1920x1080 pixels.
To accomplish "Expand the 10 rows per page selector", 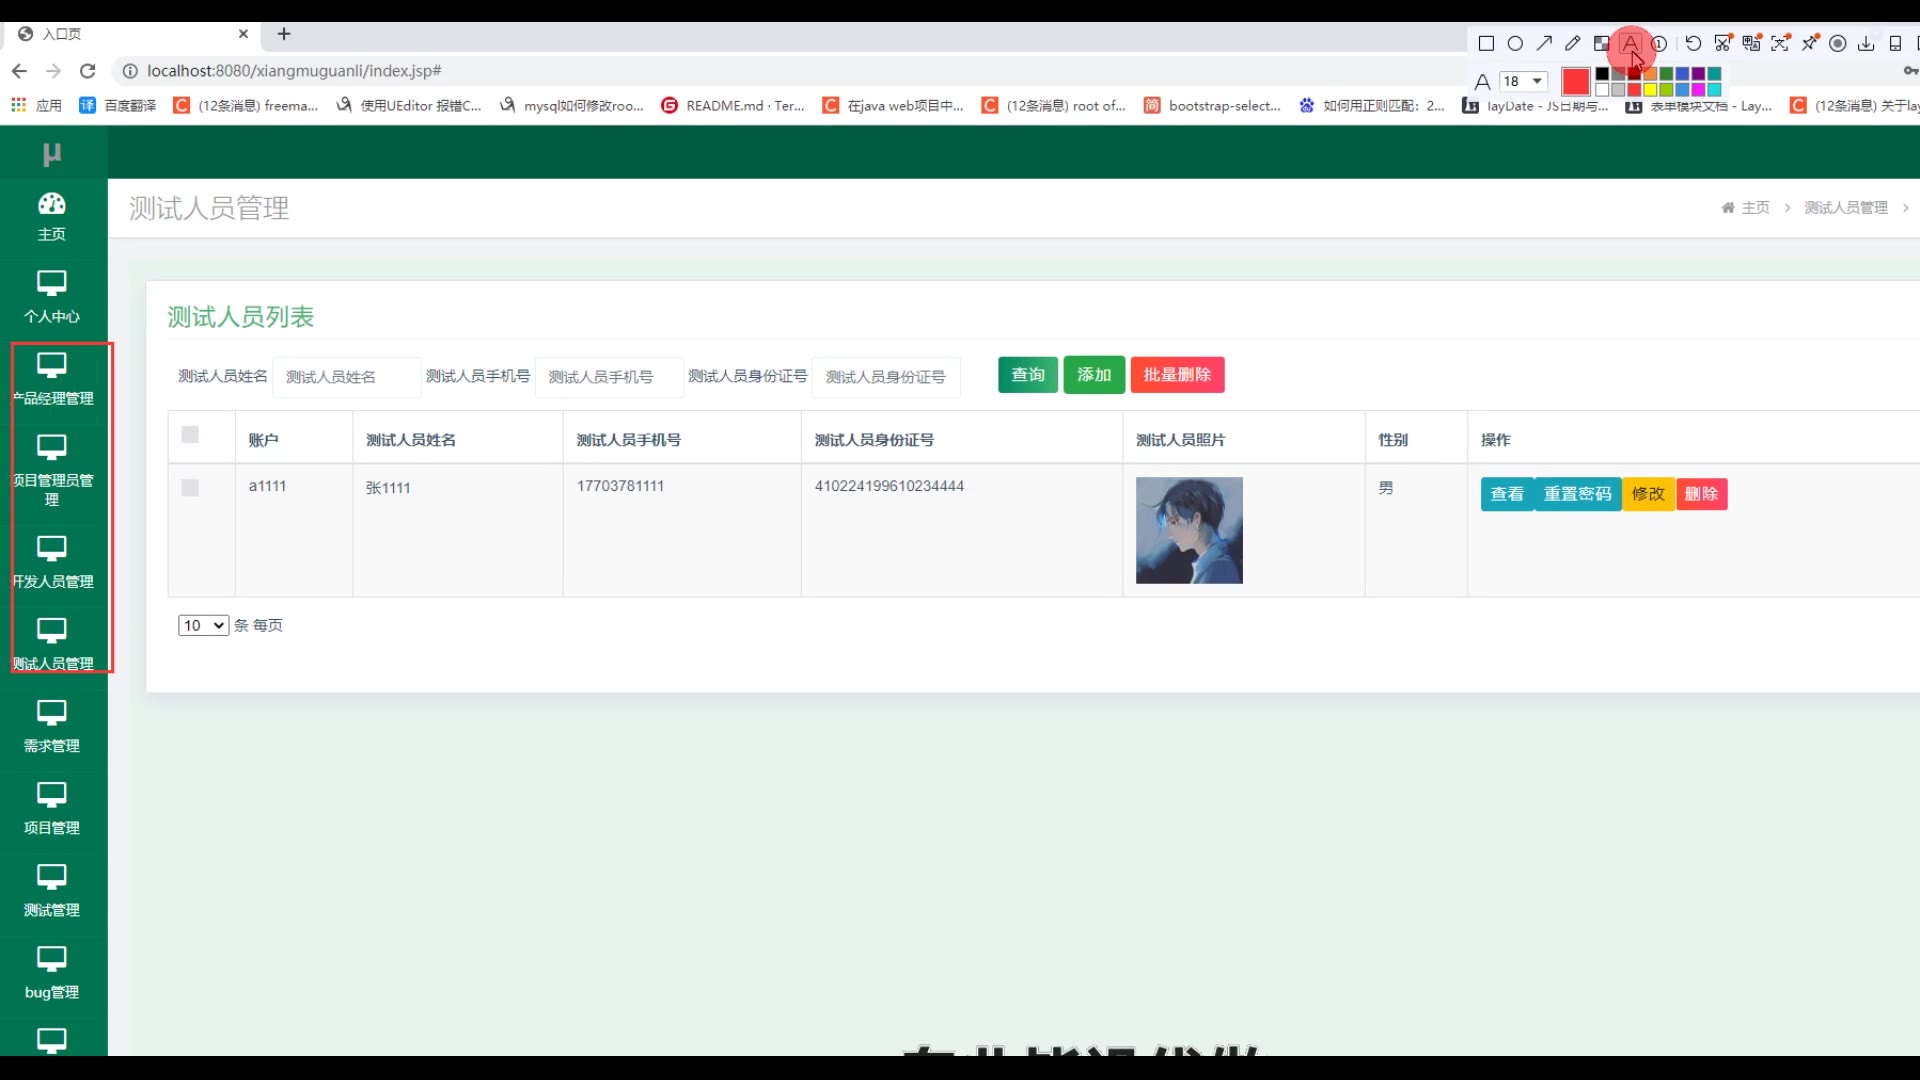I will click(x=203, y=626).
